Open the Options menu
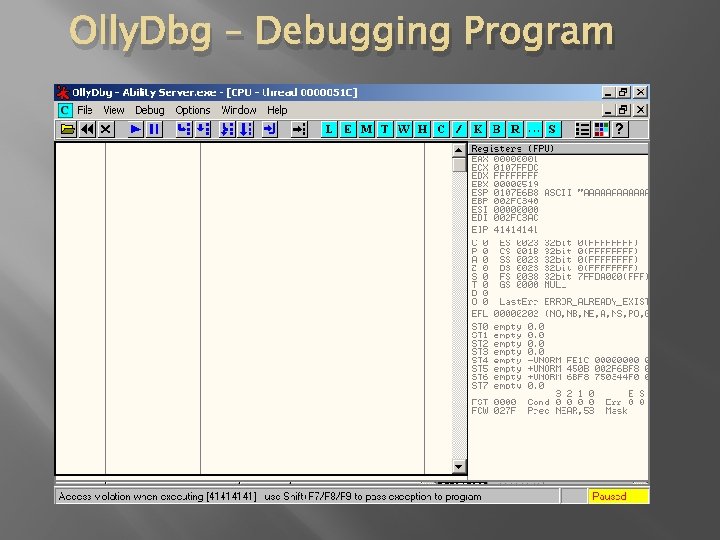 point(193,110)
